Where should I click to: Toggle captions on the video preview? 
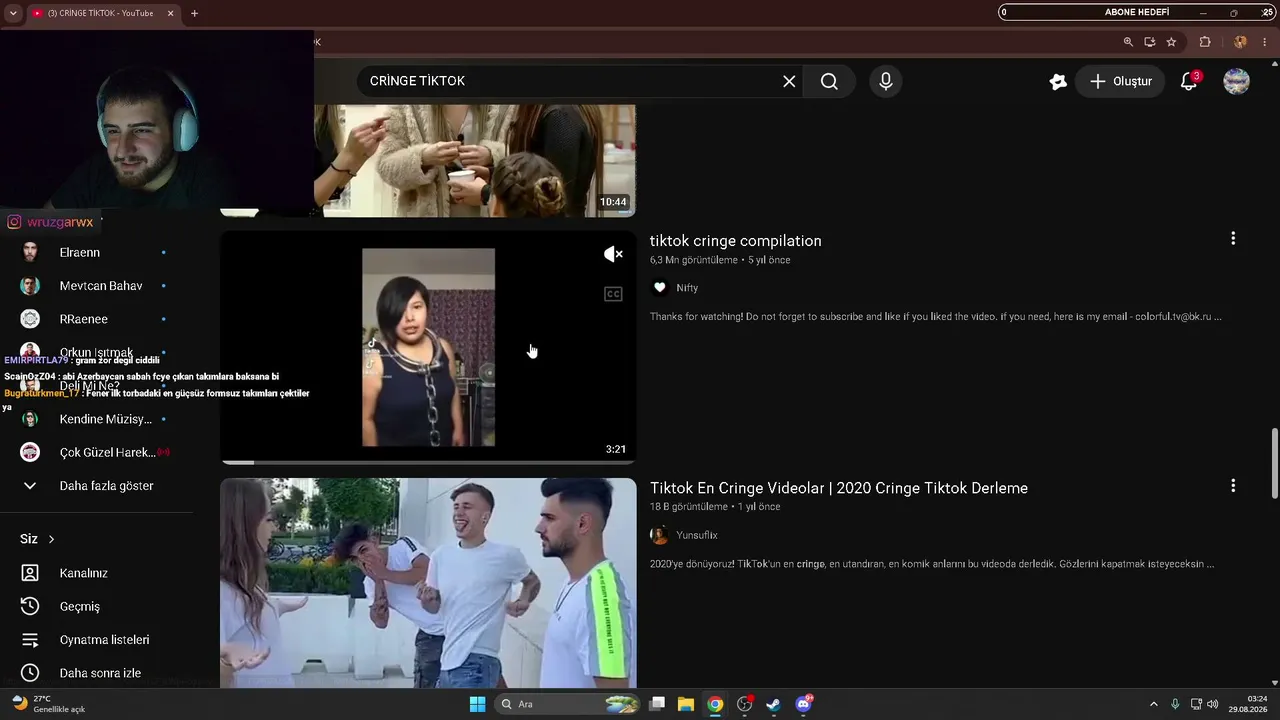click(613, 293)
